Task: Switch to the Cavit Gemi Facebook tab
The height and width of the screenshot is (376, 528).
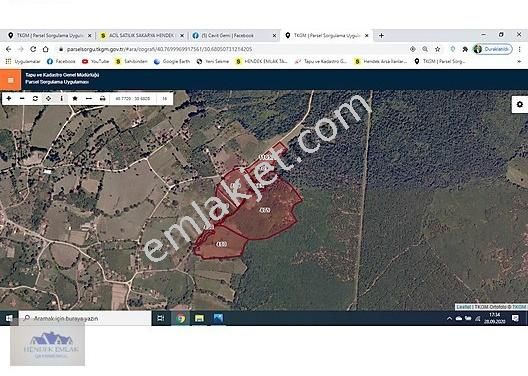Action: point(232,35)
